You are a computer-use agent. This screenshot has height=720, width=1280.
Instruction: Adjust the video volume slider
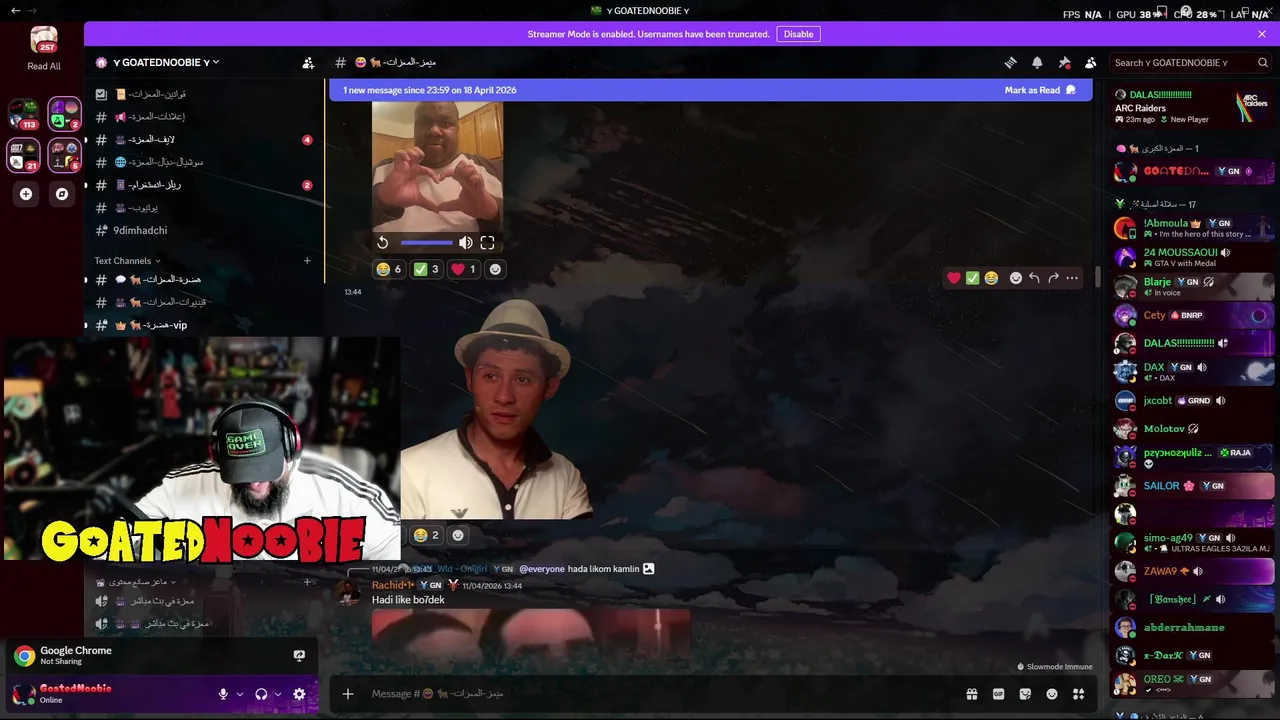click(427, 243)
